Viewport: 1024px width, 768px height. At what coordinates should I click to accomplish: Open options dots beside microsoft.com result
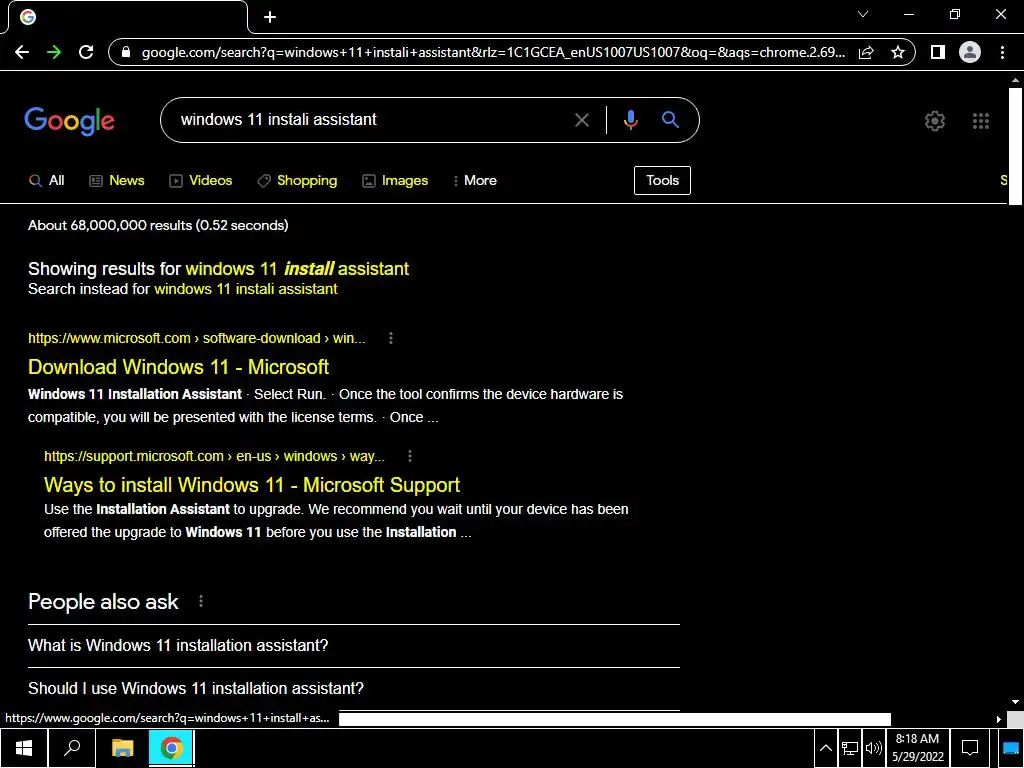coord(391,338)
